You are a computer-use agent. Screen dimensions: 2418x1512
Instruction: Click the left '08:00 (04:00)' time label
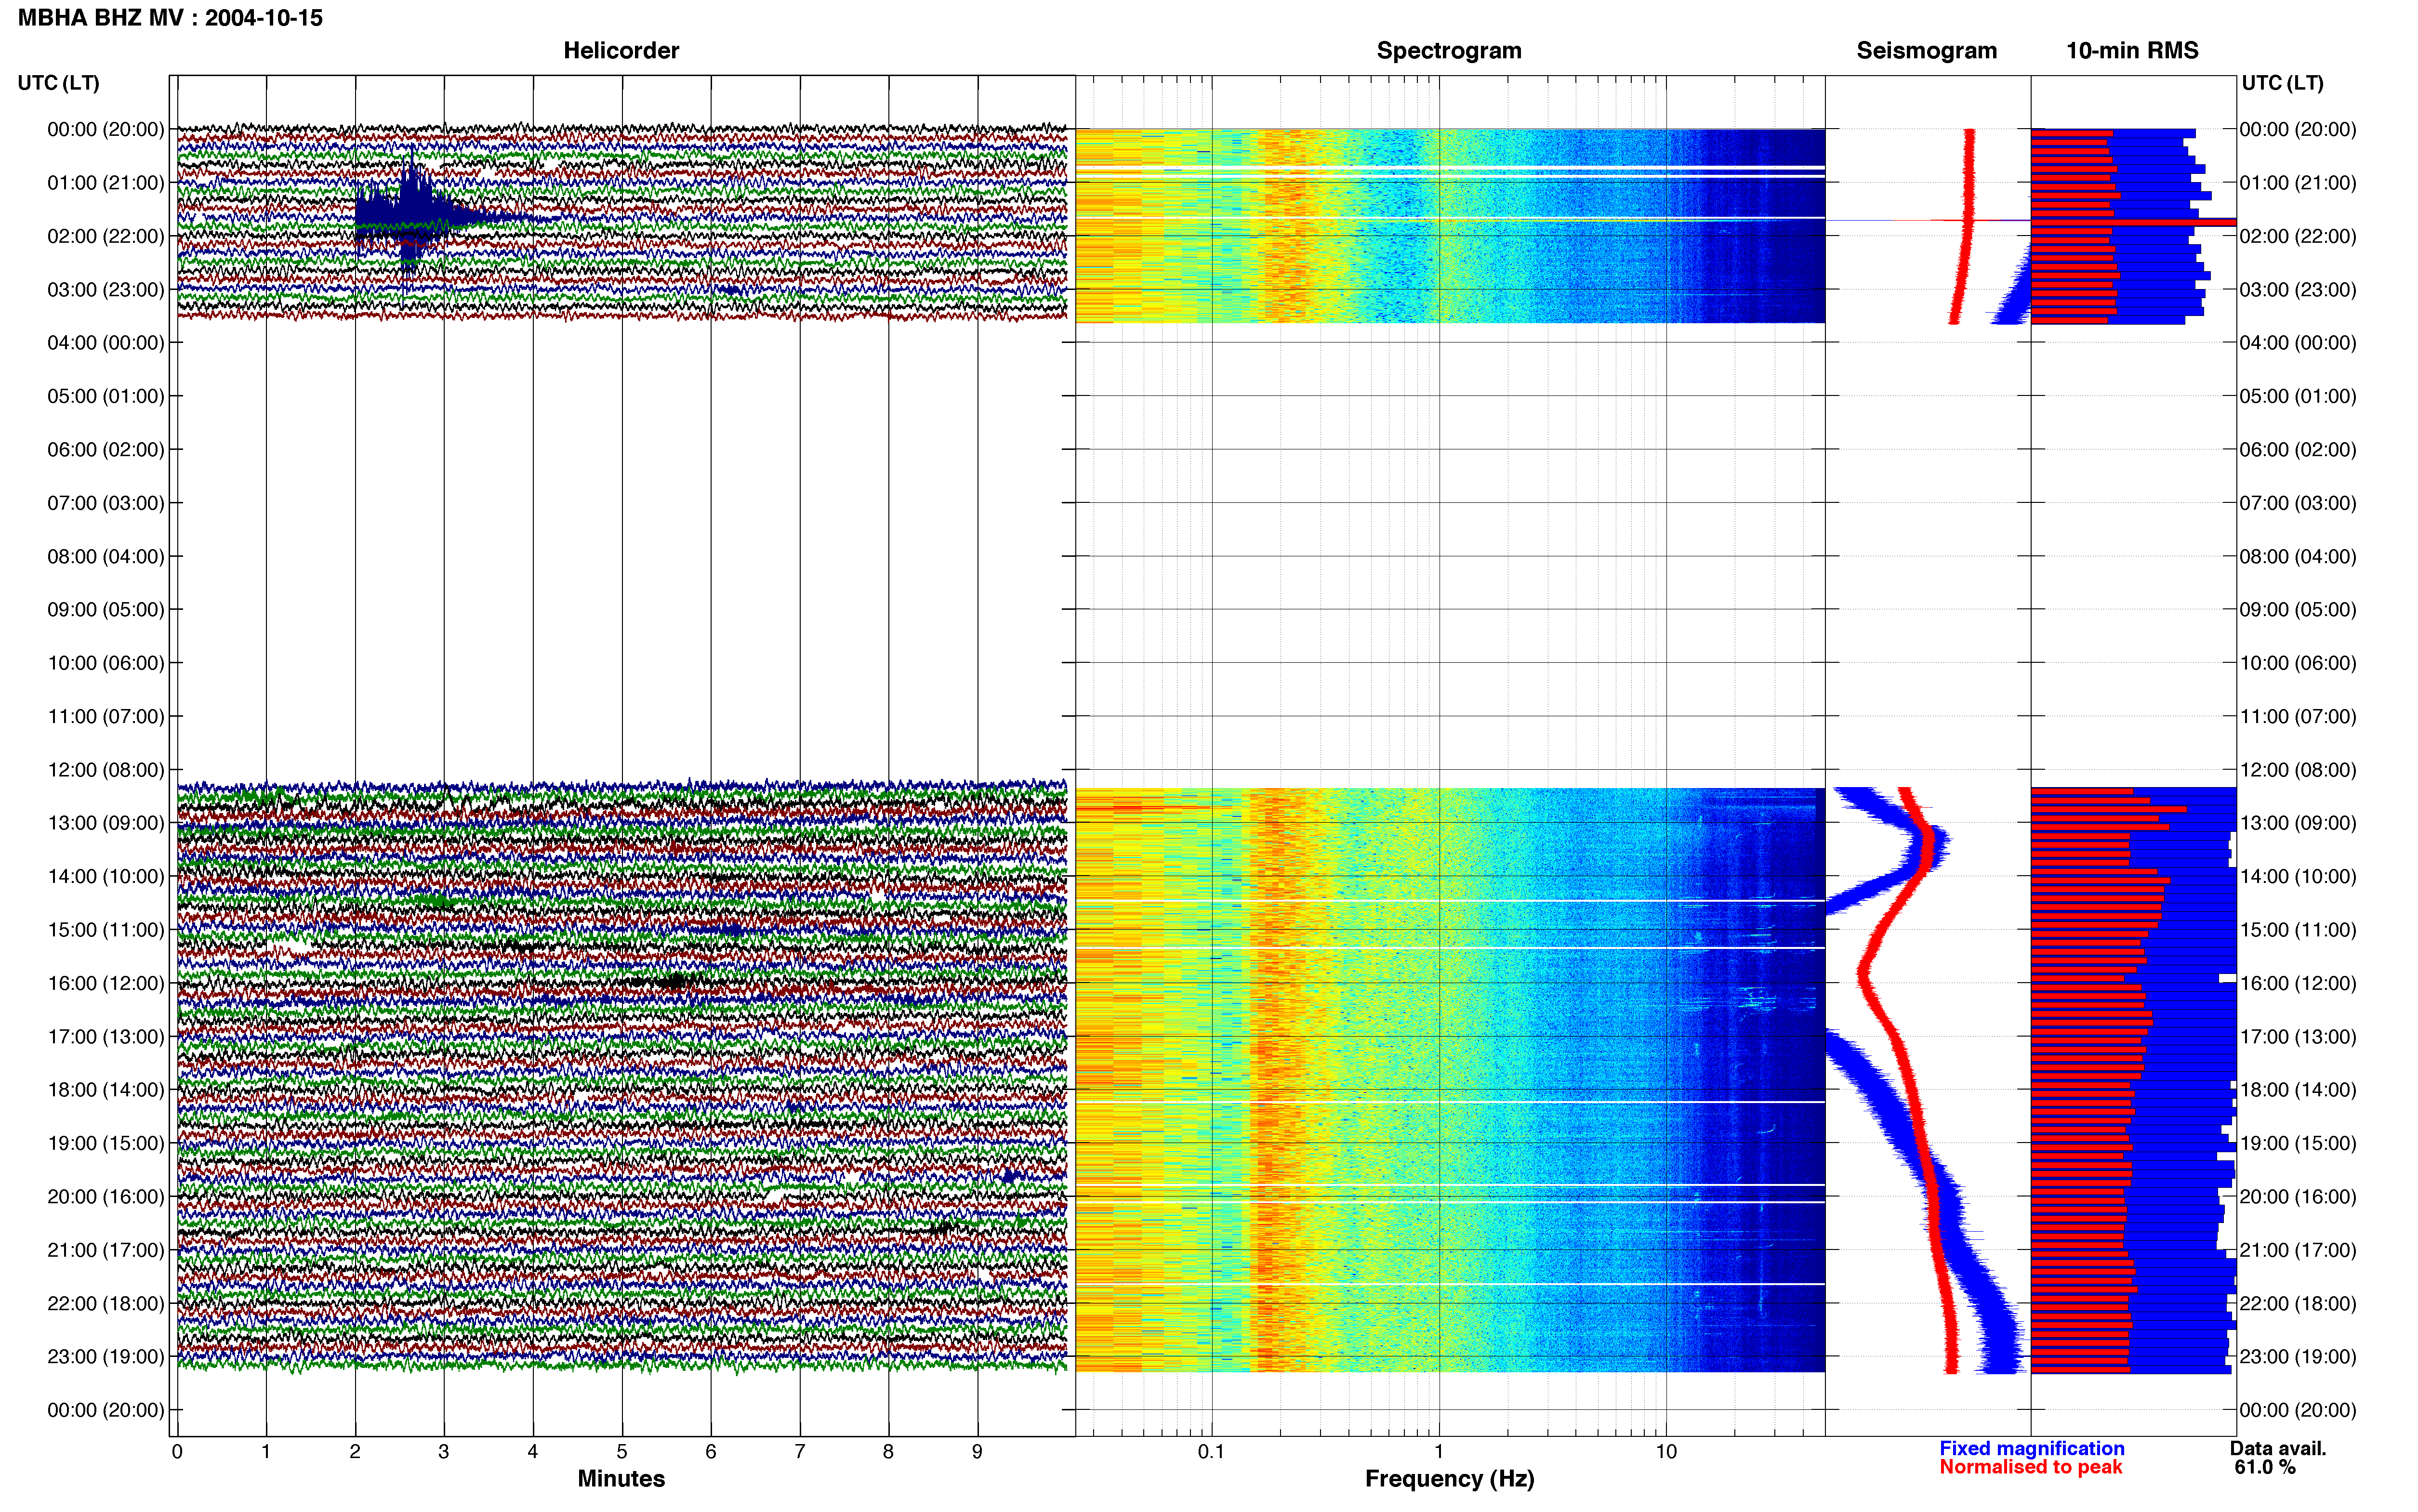pos(106,556)
